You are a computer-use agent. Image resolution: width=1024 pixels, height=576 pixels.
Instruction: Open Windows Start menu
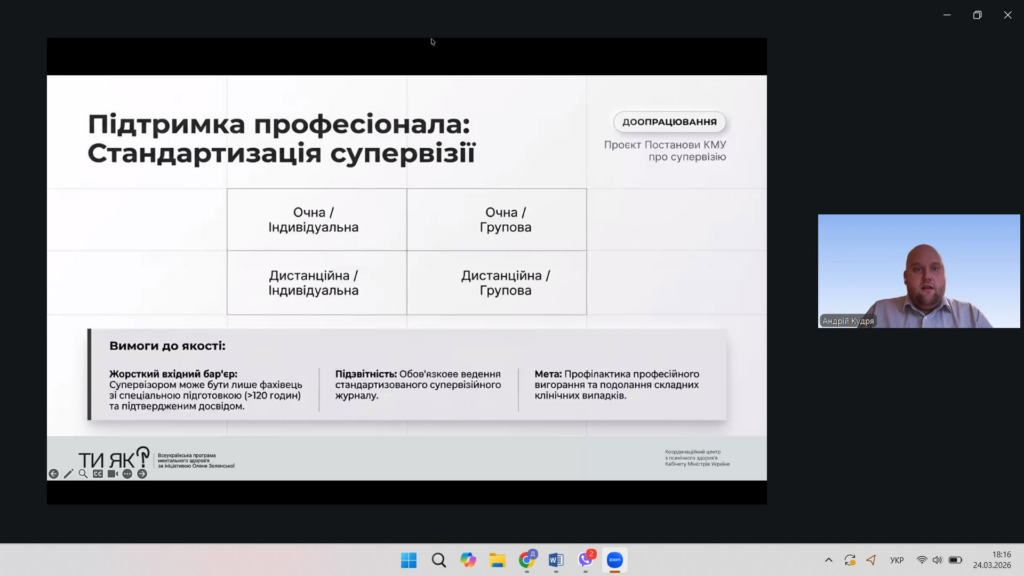pyautogui.click(x=409, y=560)
